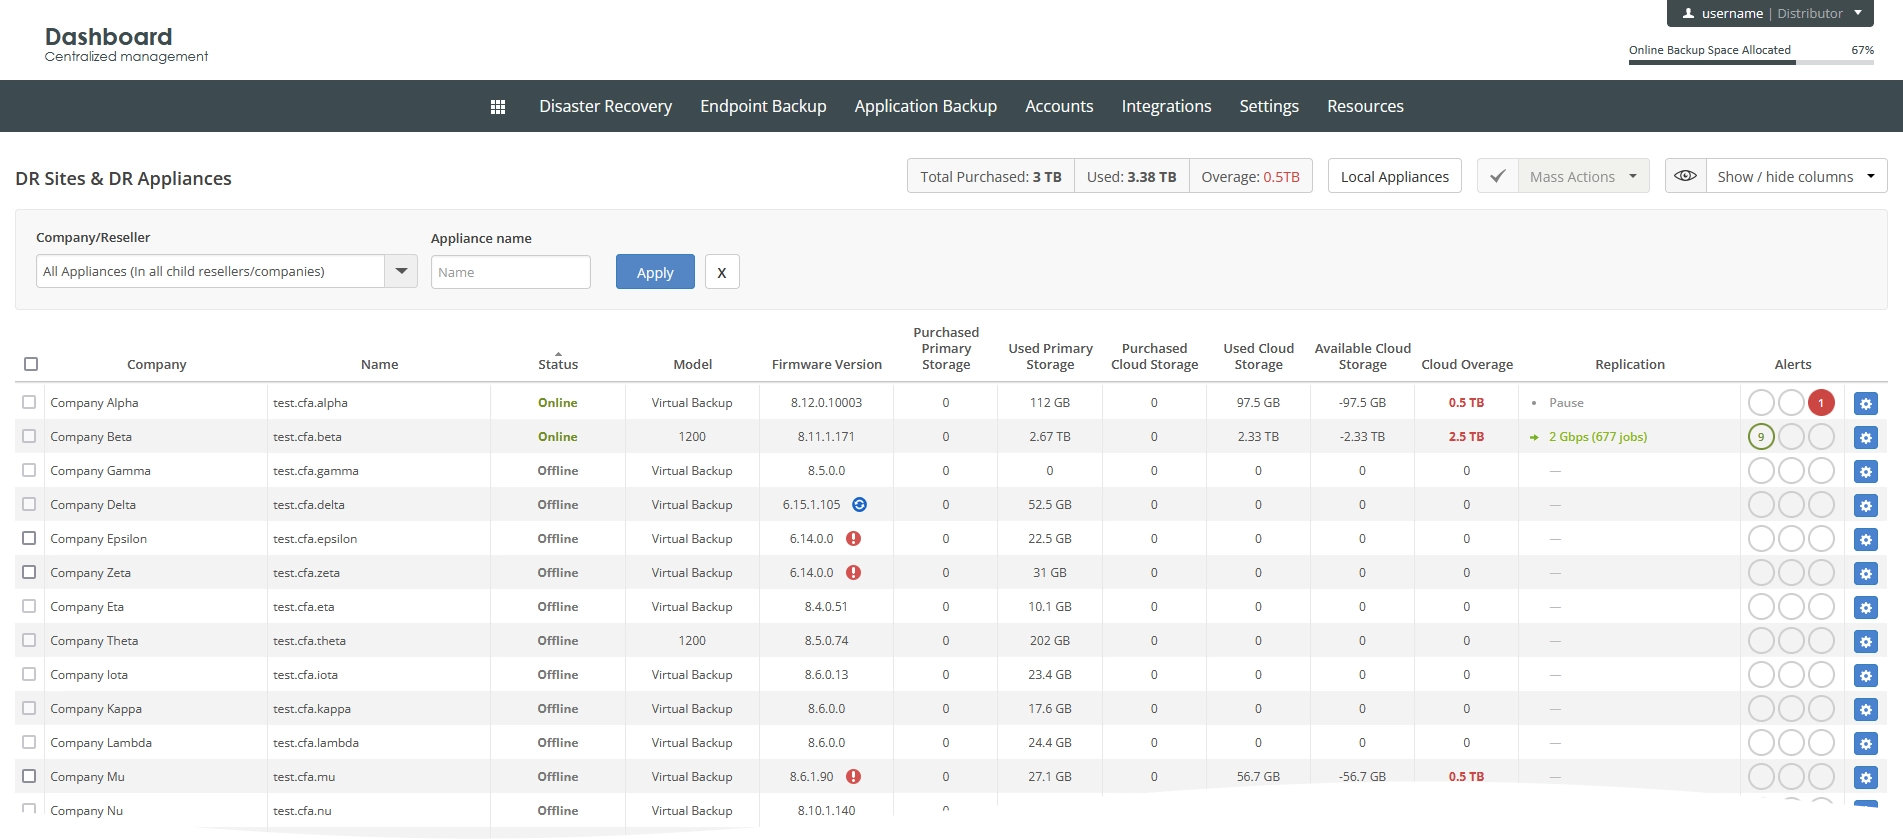The width and height of the screenshot is (1903, 839).
Task: Toggle the select-all checkbox in table header
Action: (31, 364)
